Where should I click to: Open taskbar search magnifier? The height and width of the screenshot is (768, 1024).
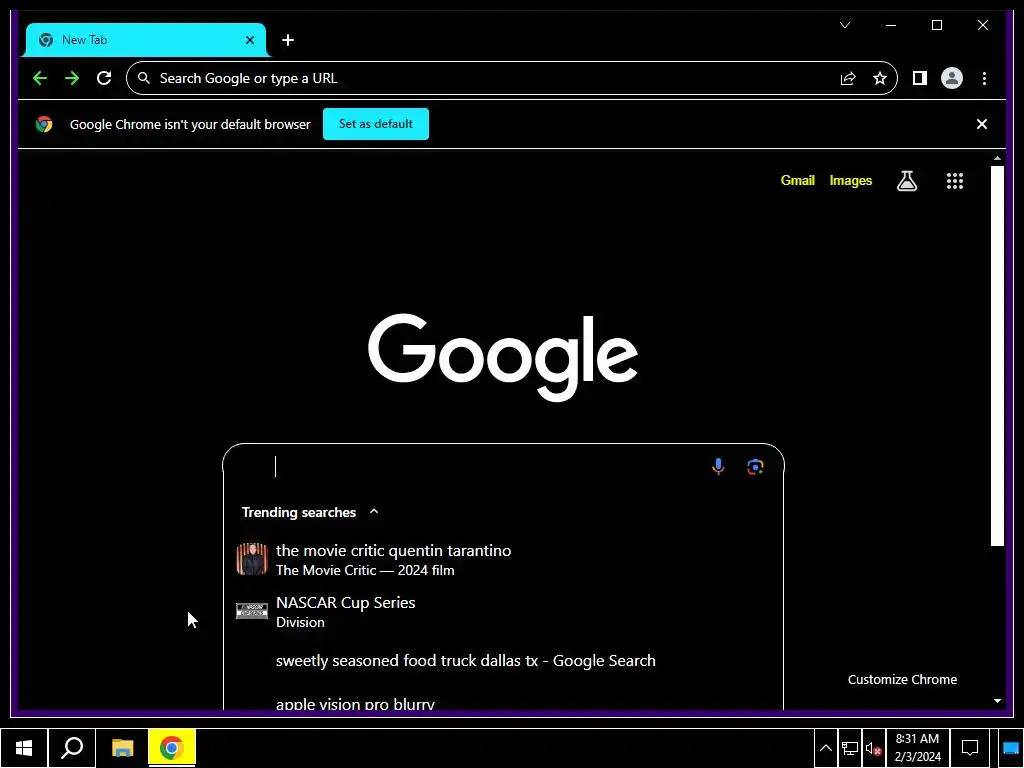point(72,748)
